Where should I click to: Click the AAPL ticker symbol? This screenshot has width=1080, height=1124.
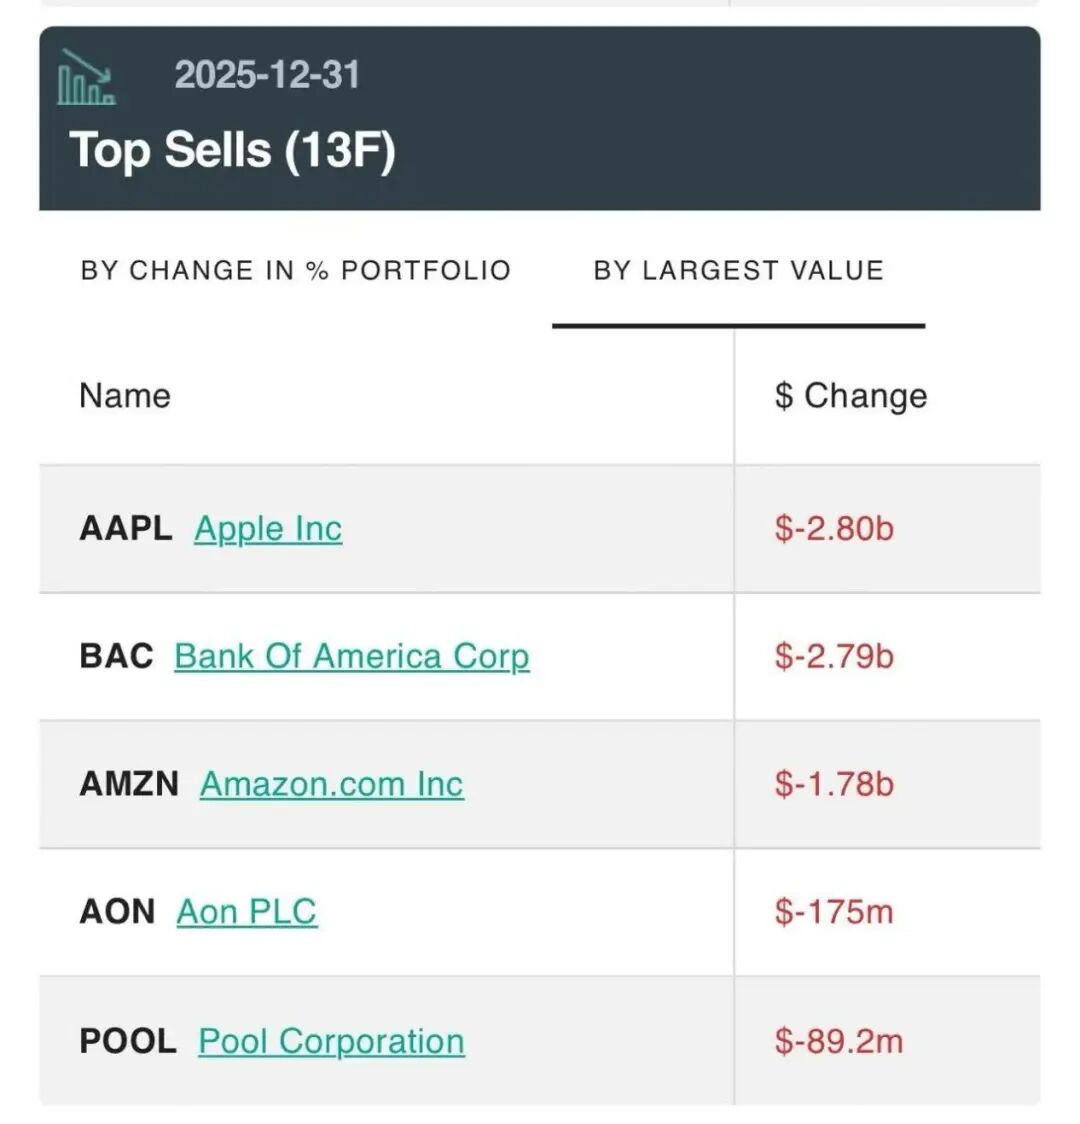pos(126,528)
